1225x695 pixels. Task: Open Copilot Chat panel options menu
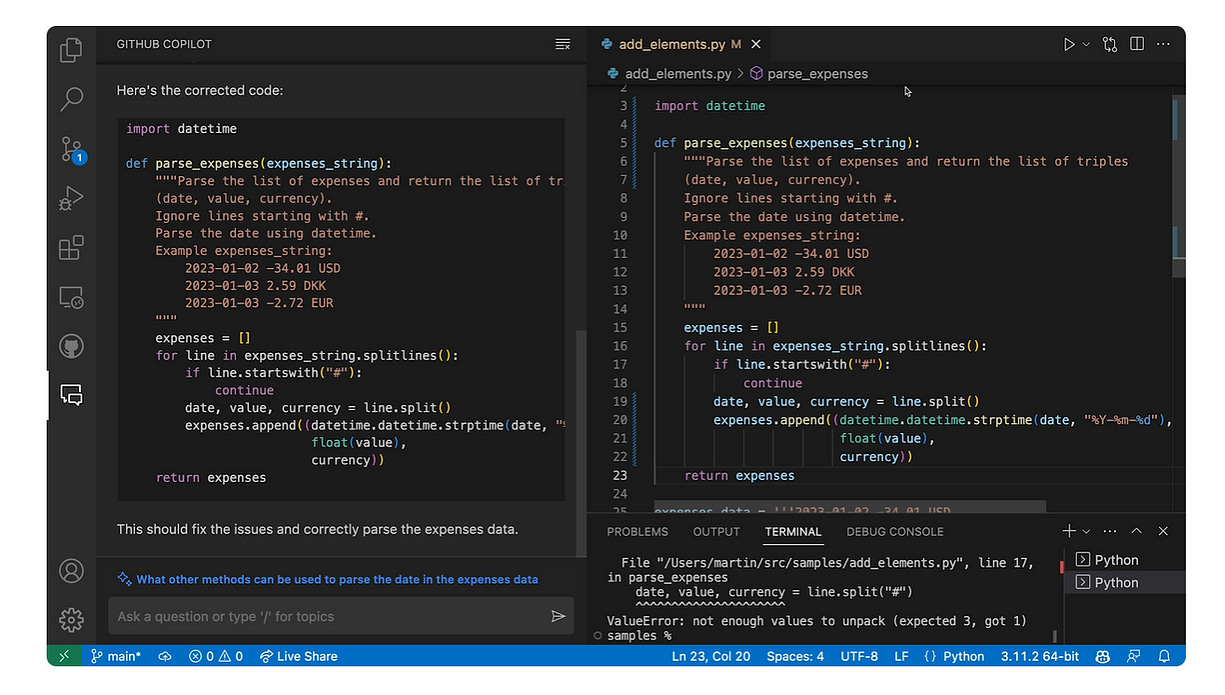point(562,44)
